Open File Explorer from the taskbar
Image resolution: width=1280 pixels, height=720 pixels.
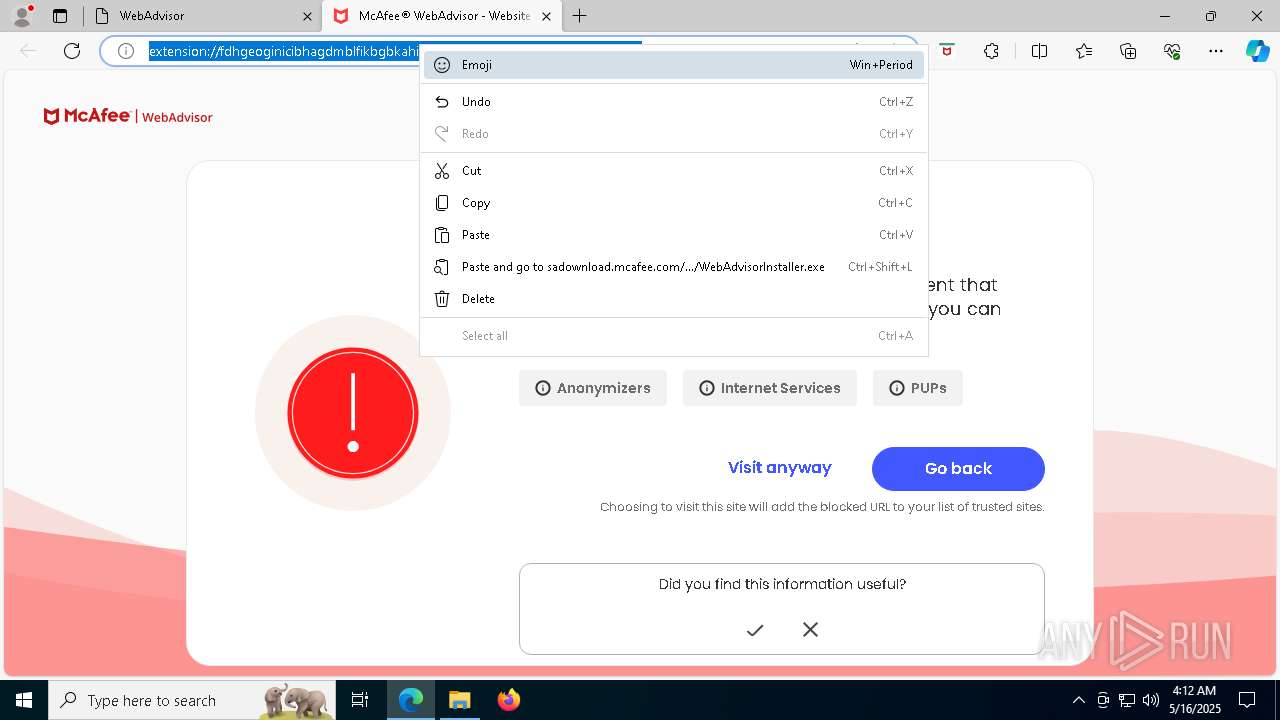[x=459, y=700]
